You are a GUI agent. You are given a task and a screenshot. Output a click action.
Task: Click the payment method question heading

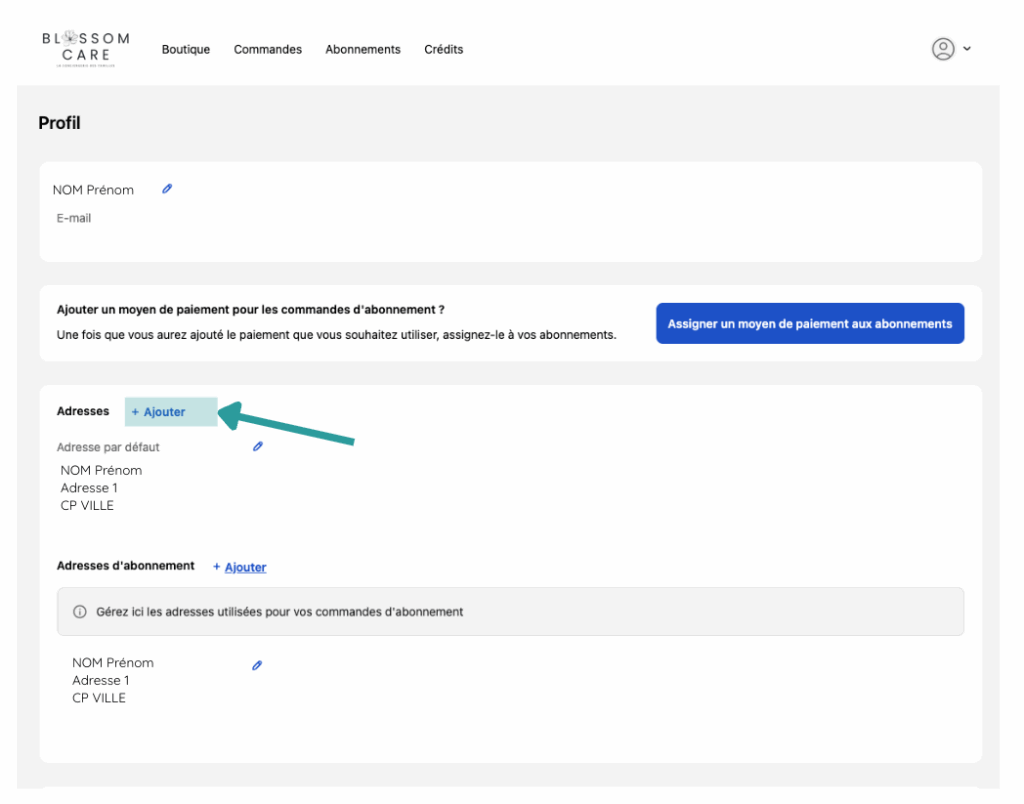tap(251, 310)
